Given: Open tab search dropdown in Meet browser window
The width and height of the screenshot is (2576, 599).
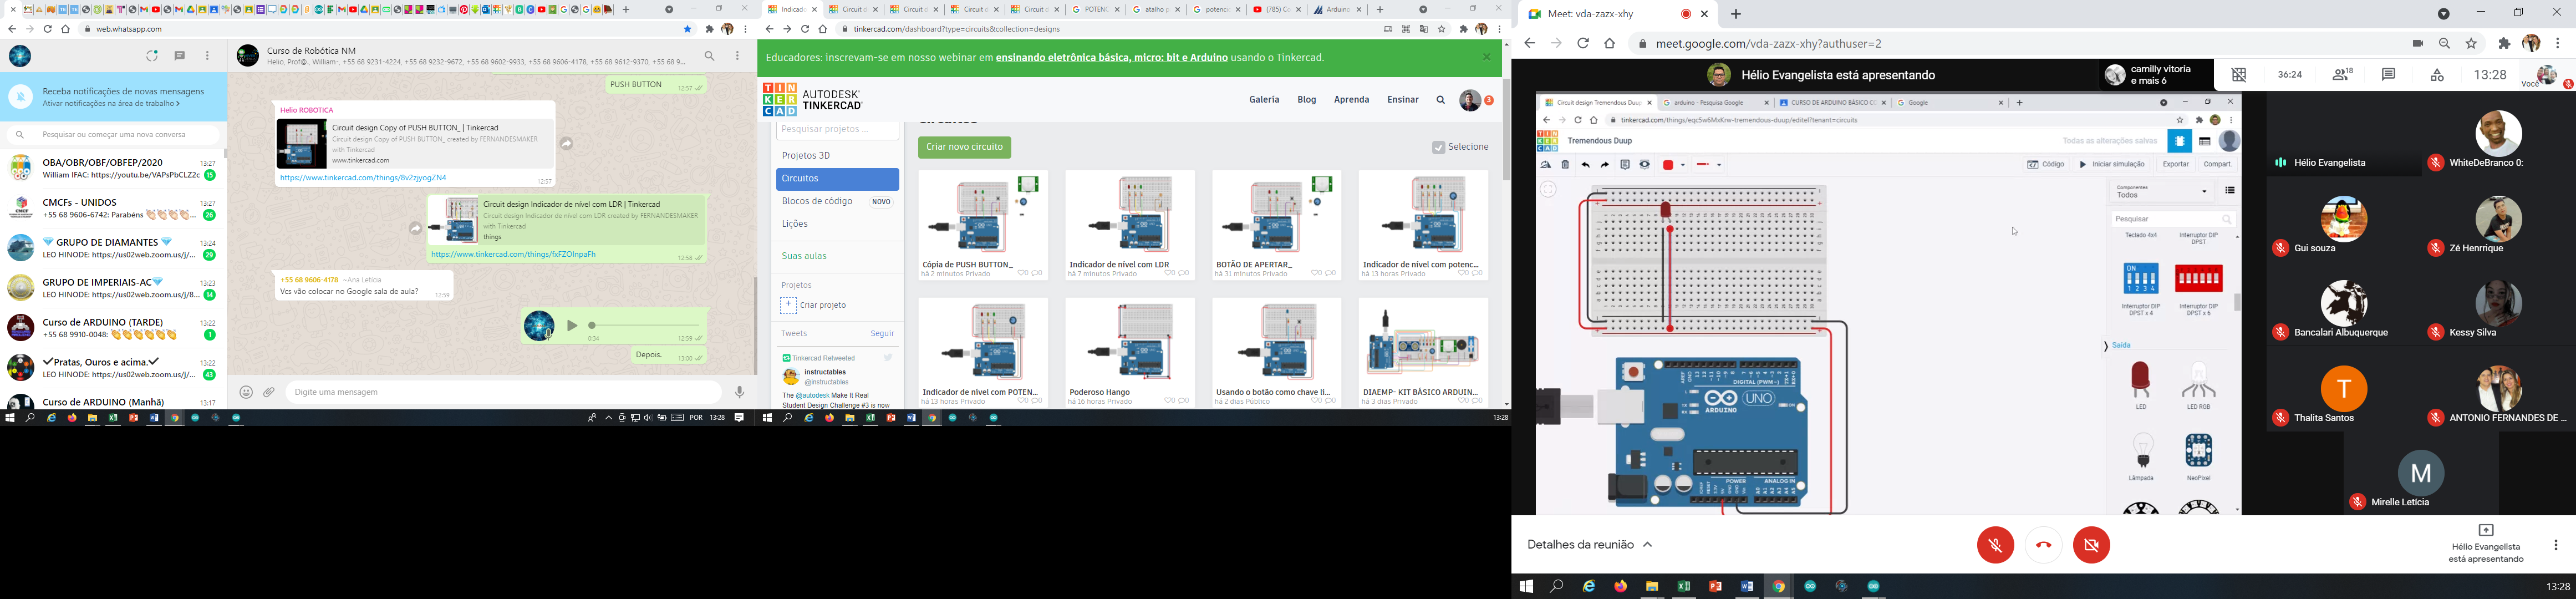Looking at the screenshot, I should [2444, 14].
